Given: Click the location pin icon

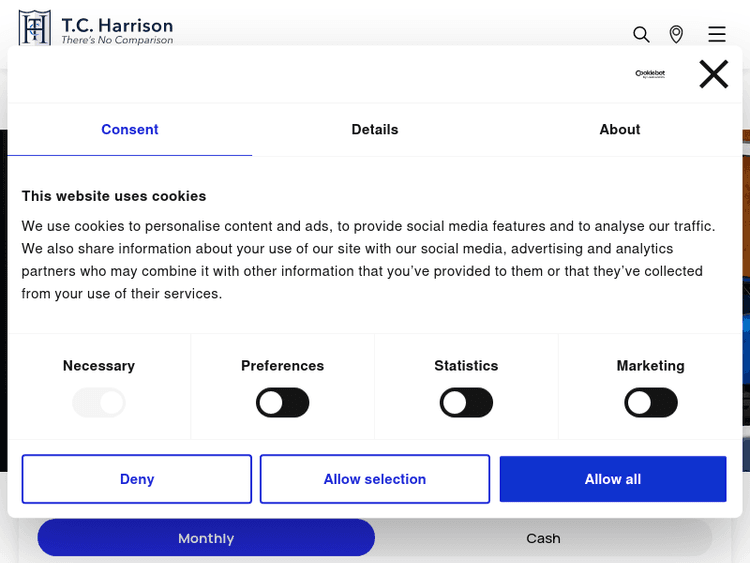Looking at the screenshot, I should click(x=676, y=34).
